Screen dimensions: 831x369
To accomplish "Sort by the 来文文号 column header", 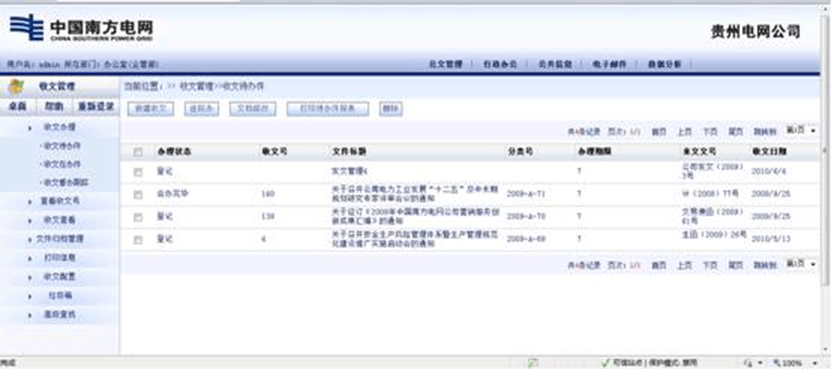I will 699,152.
